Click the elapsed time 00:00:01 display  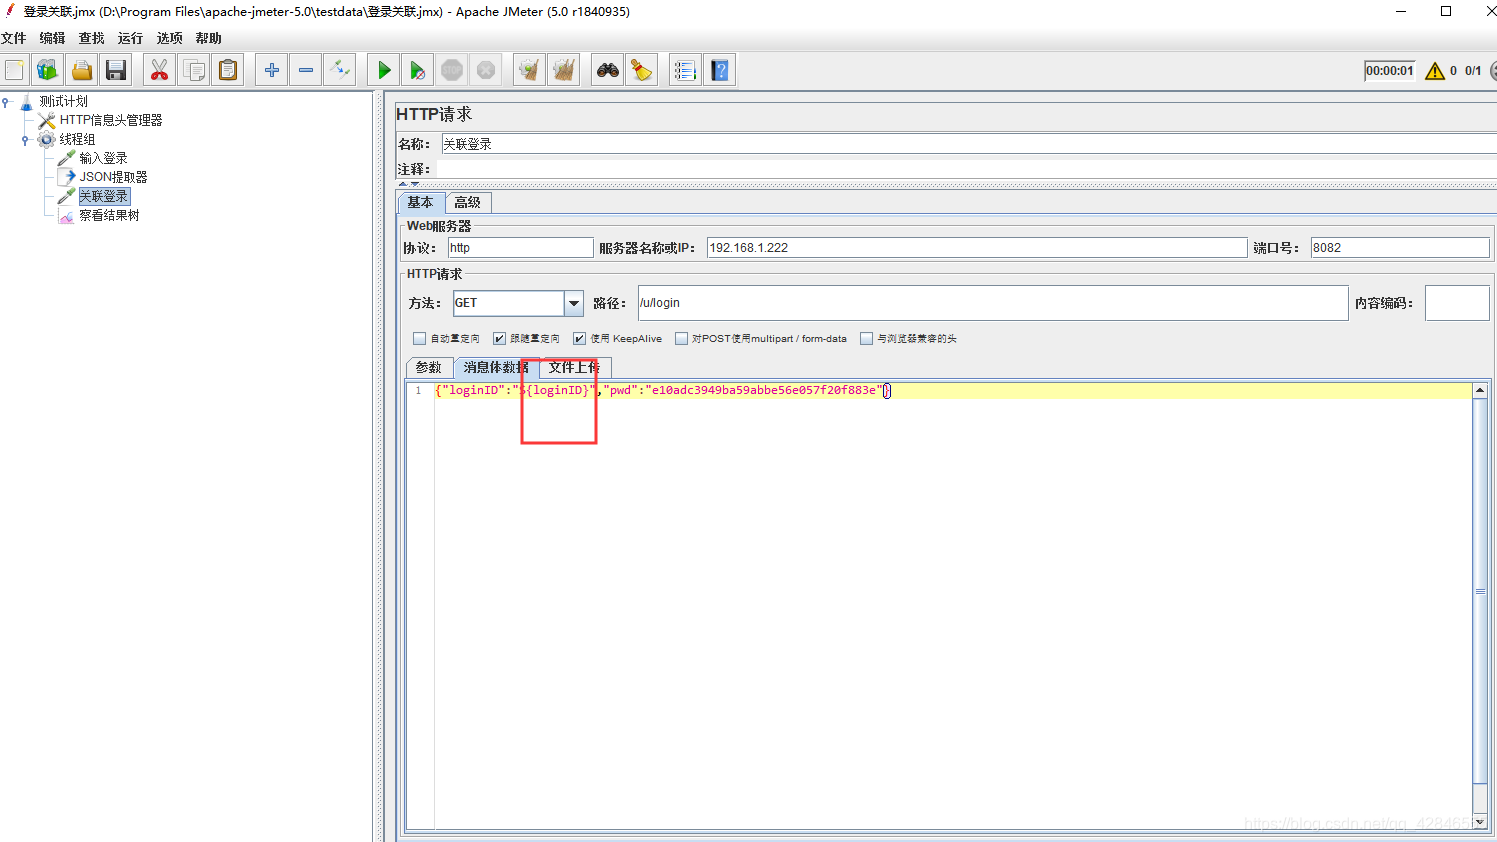click(1390, 71)
